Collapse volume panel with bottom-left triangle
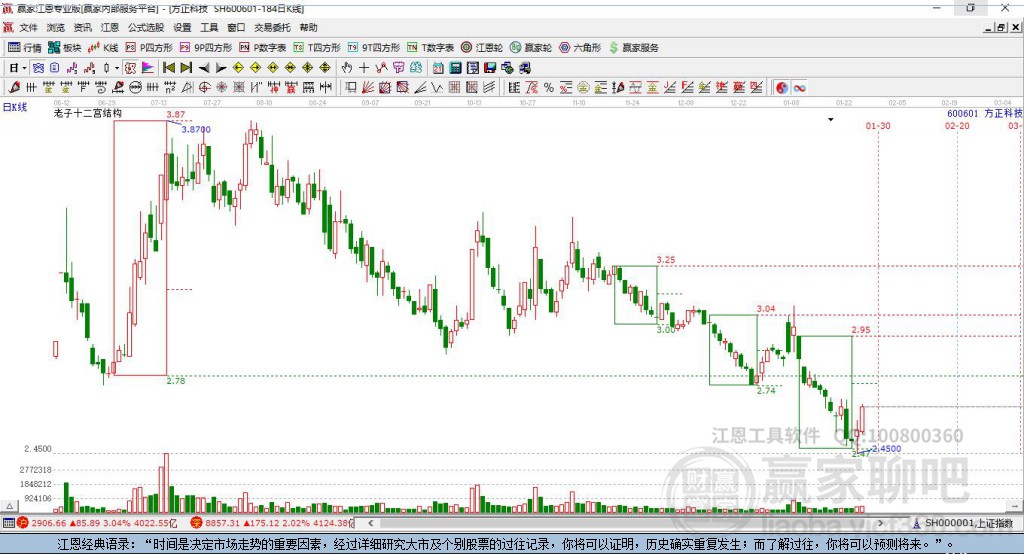Image resolution: width=1024 pixels, height=554 pixels. click(x=9, y=506)
